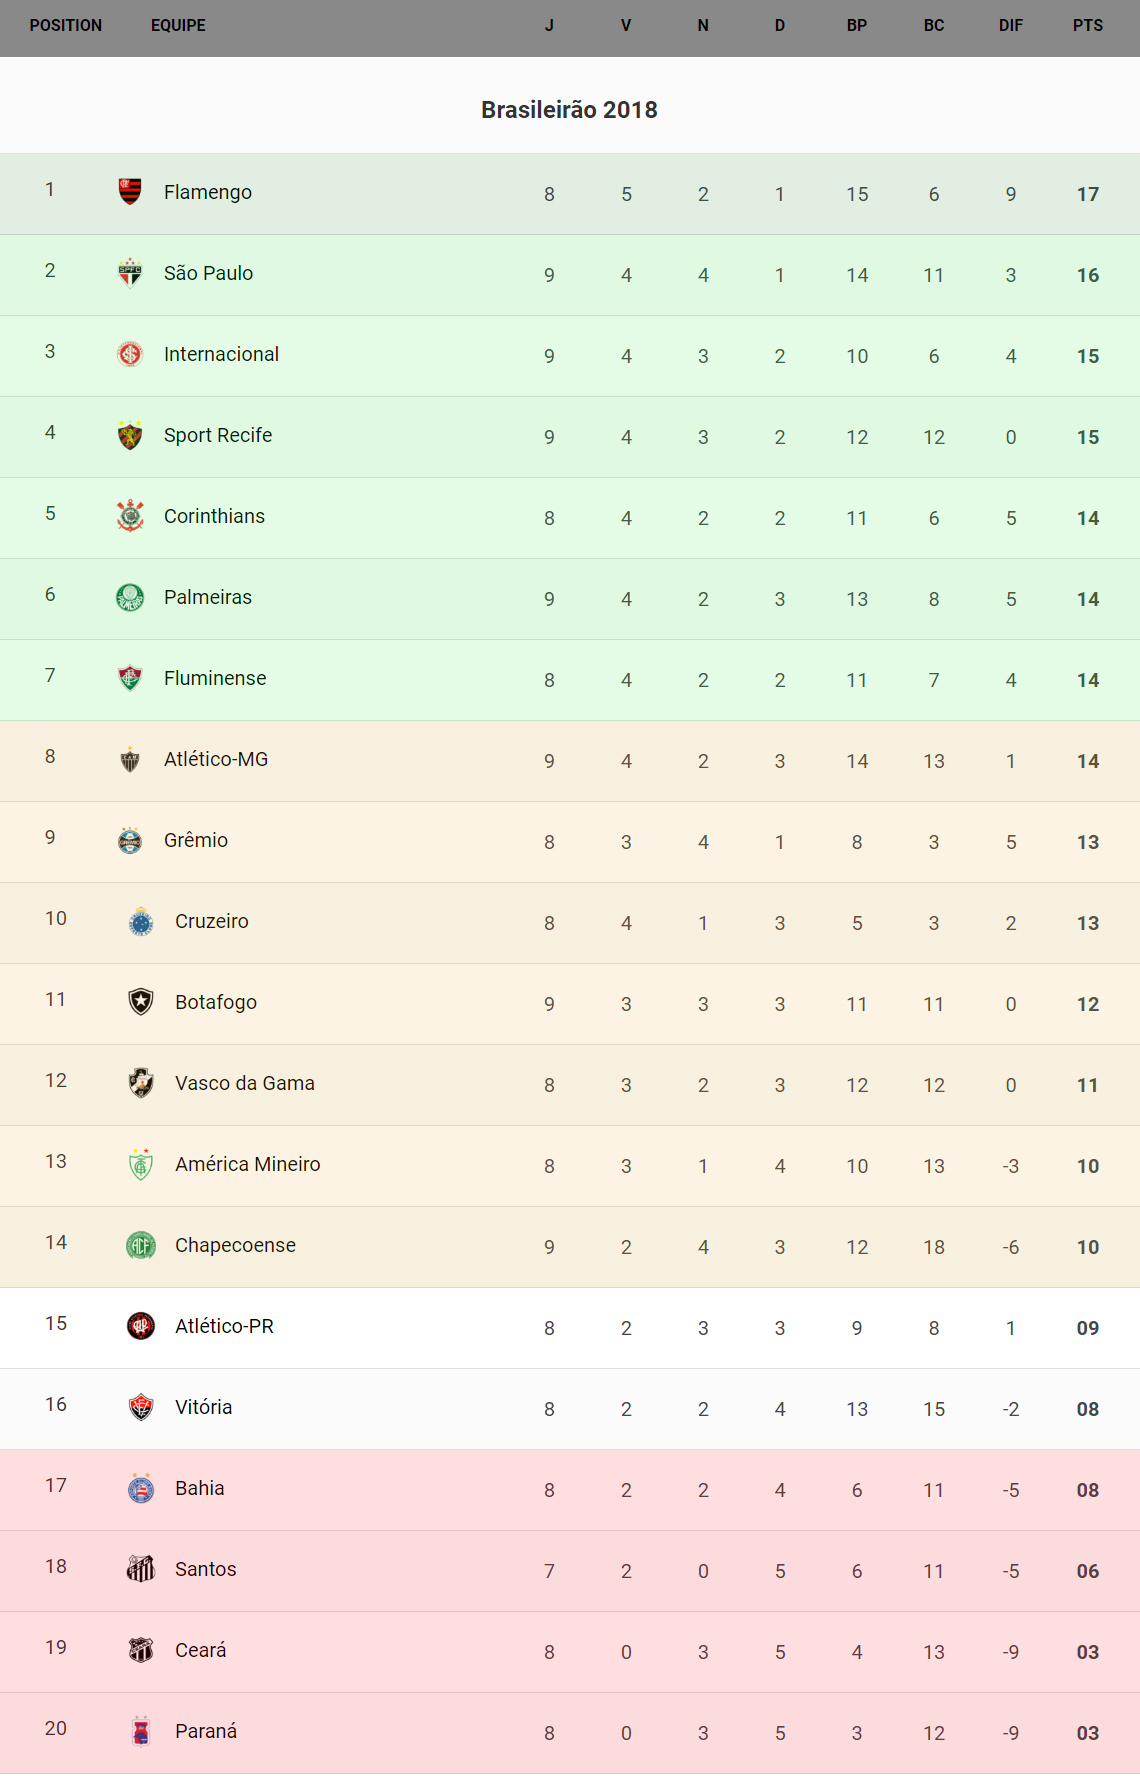Viewport: 1140px width, 1776px height.
Task: Click the São Paulo club crest
Action: pos(130,272)
